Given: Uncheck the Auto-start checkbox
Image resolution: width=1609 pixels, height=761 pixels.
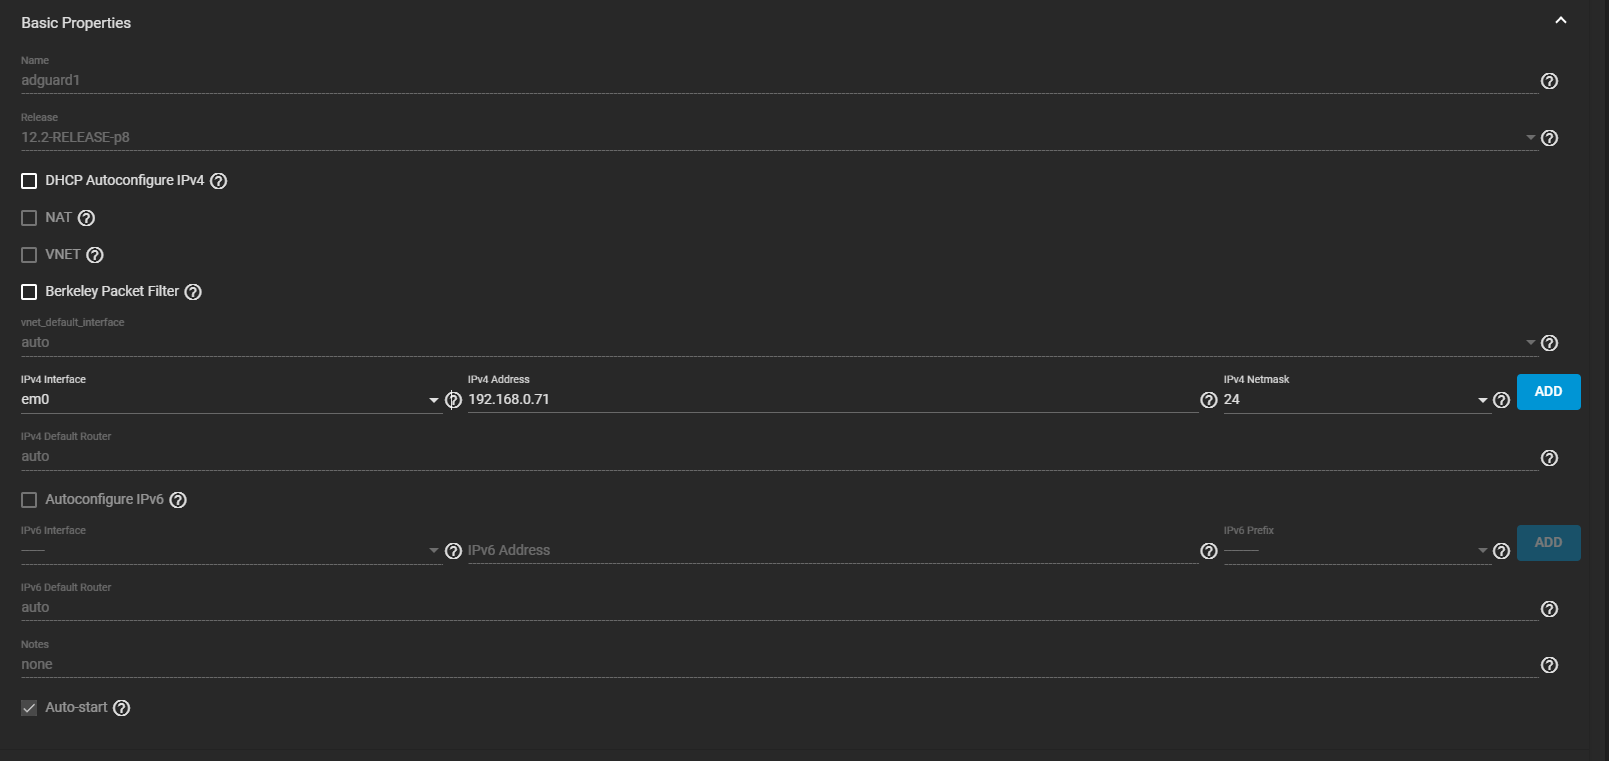Looking at the screenshot, I should pyautogui.click(x=29, y=708).
